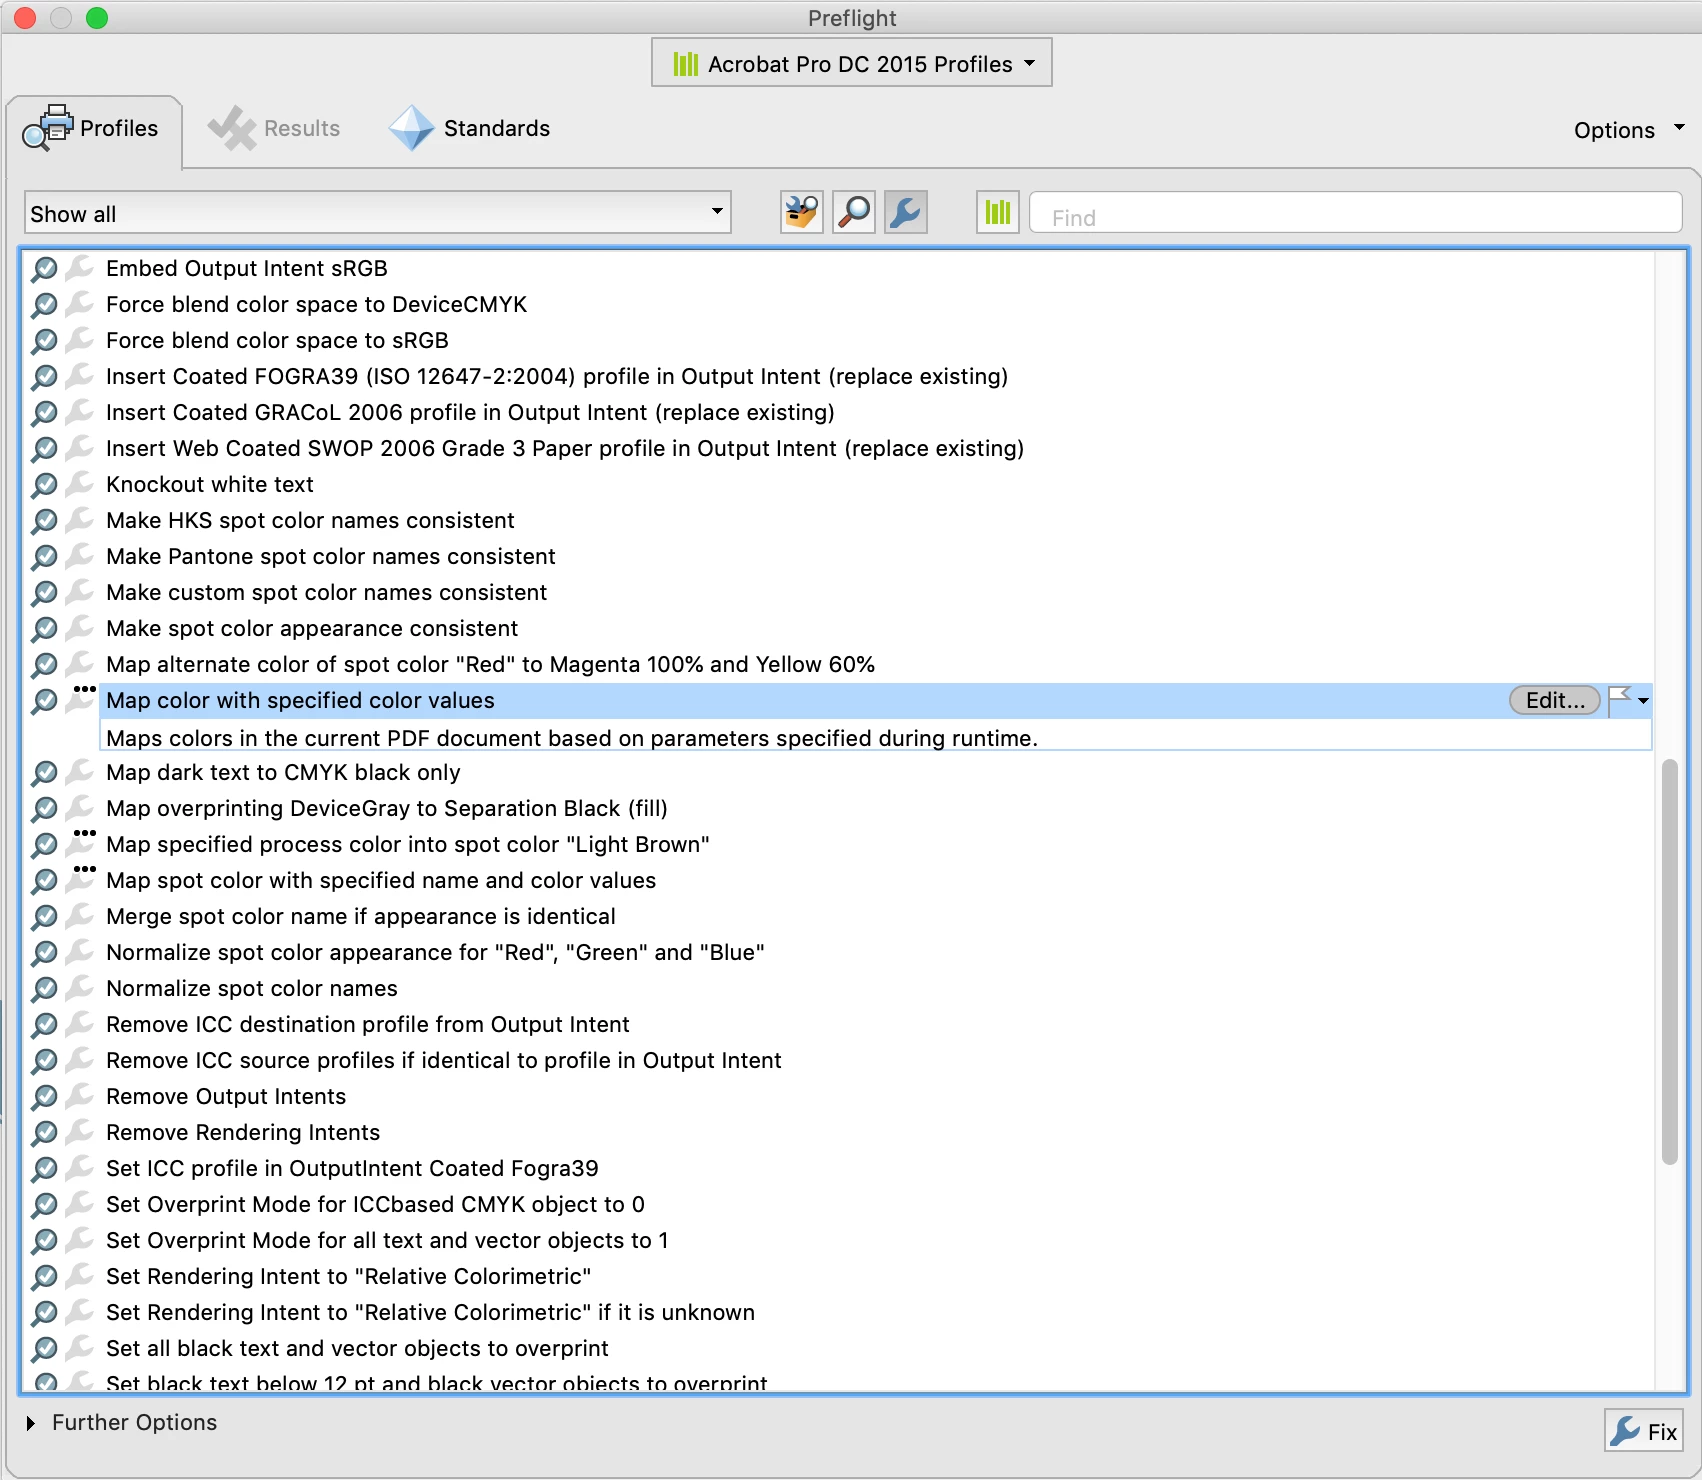The height and width of the screenshot is (1480, 1702).
Task: Click magnifier icon for Normalize spot color appearance Red Green Blue
Action: (44, 952)
